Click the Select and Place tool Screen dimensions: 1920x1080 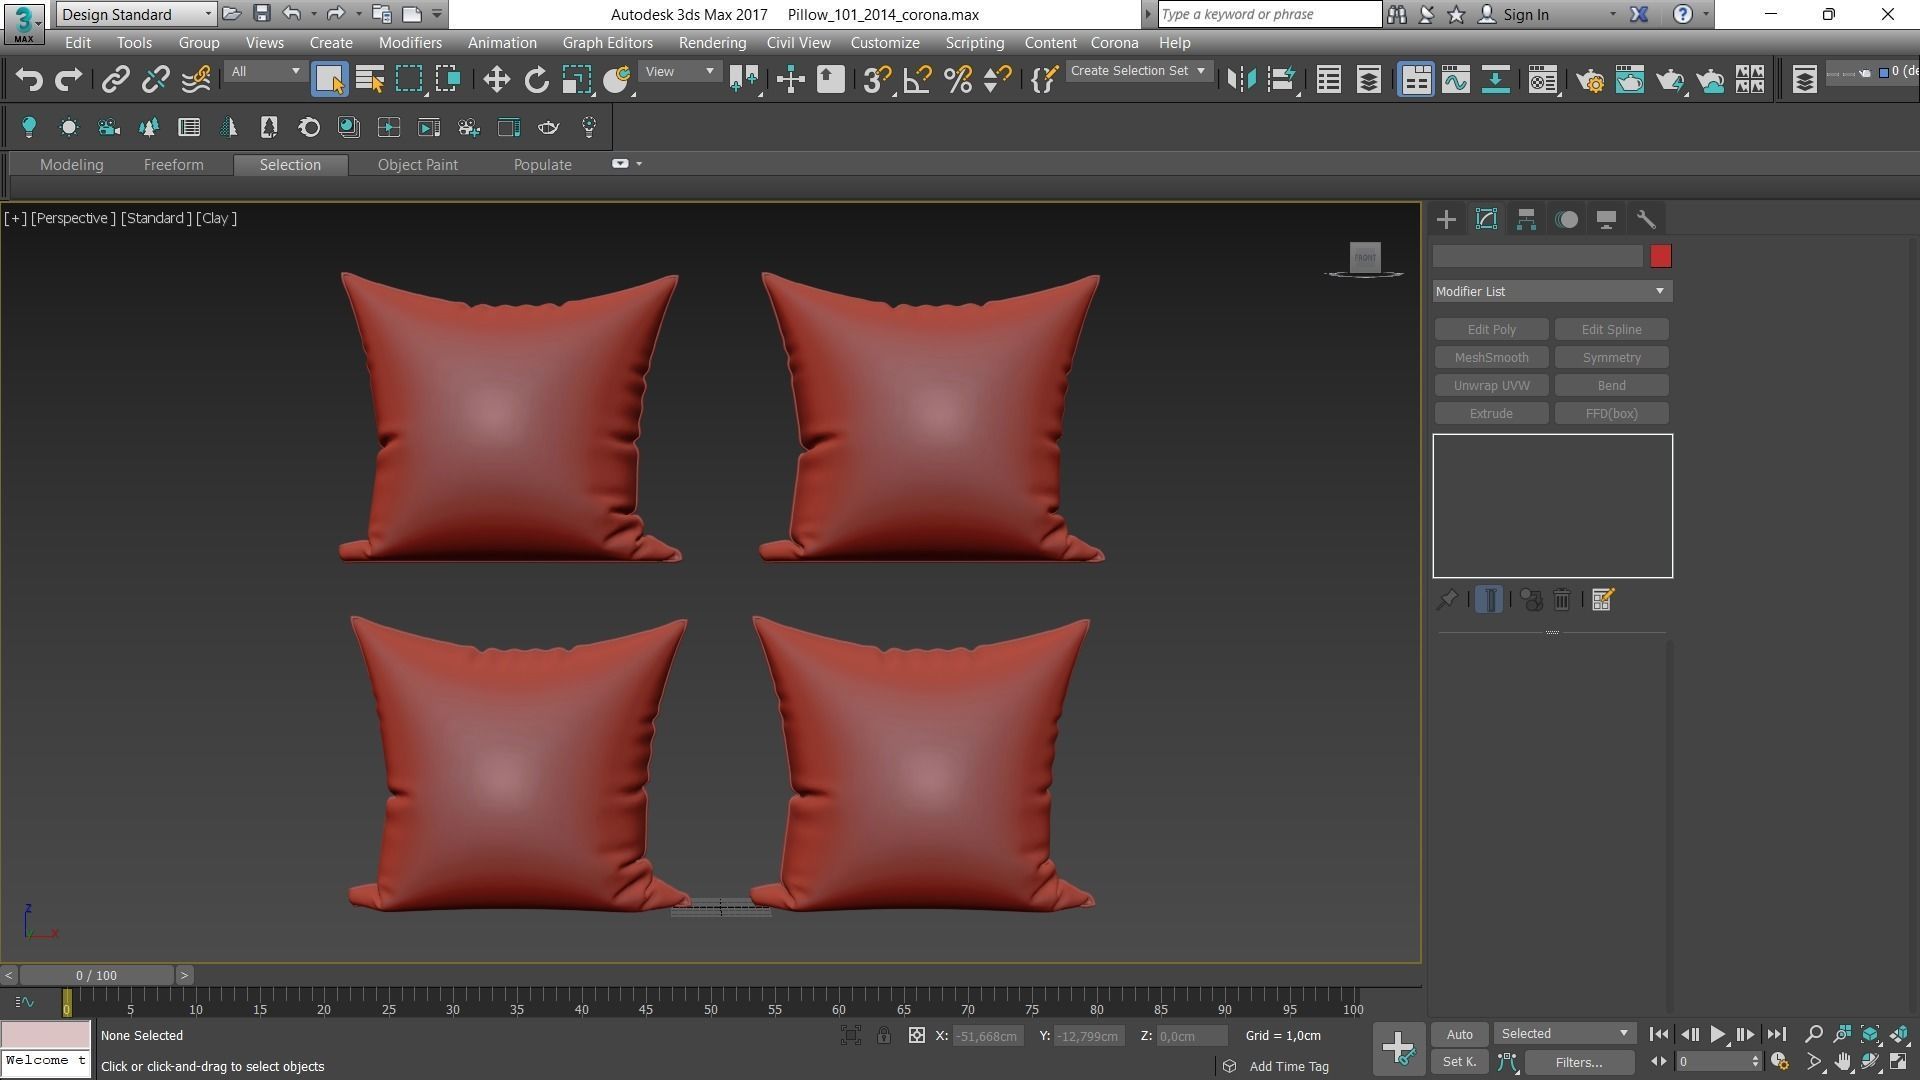pos(617,79)
